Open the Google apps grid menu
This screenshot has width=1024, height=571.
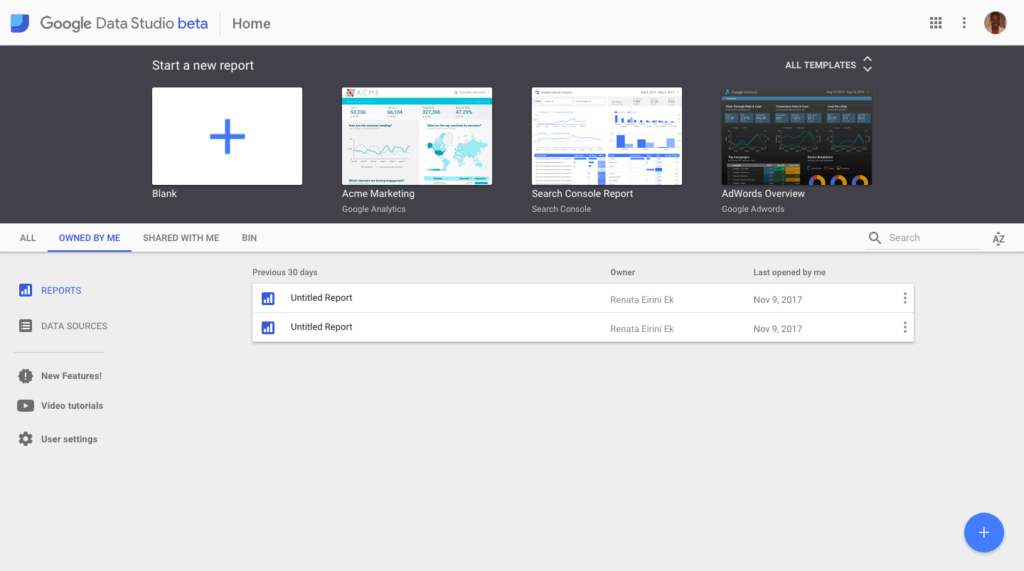(x=935, y=23)
